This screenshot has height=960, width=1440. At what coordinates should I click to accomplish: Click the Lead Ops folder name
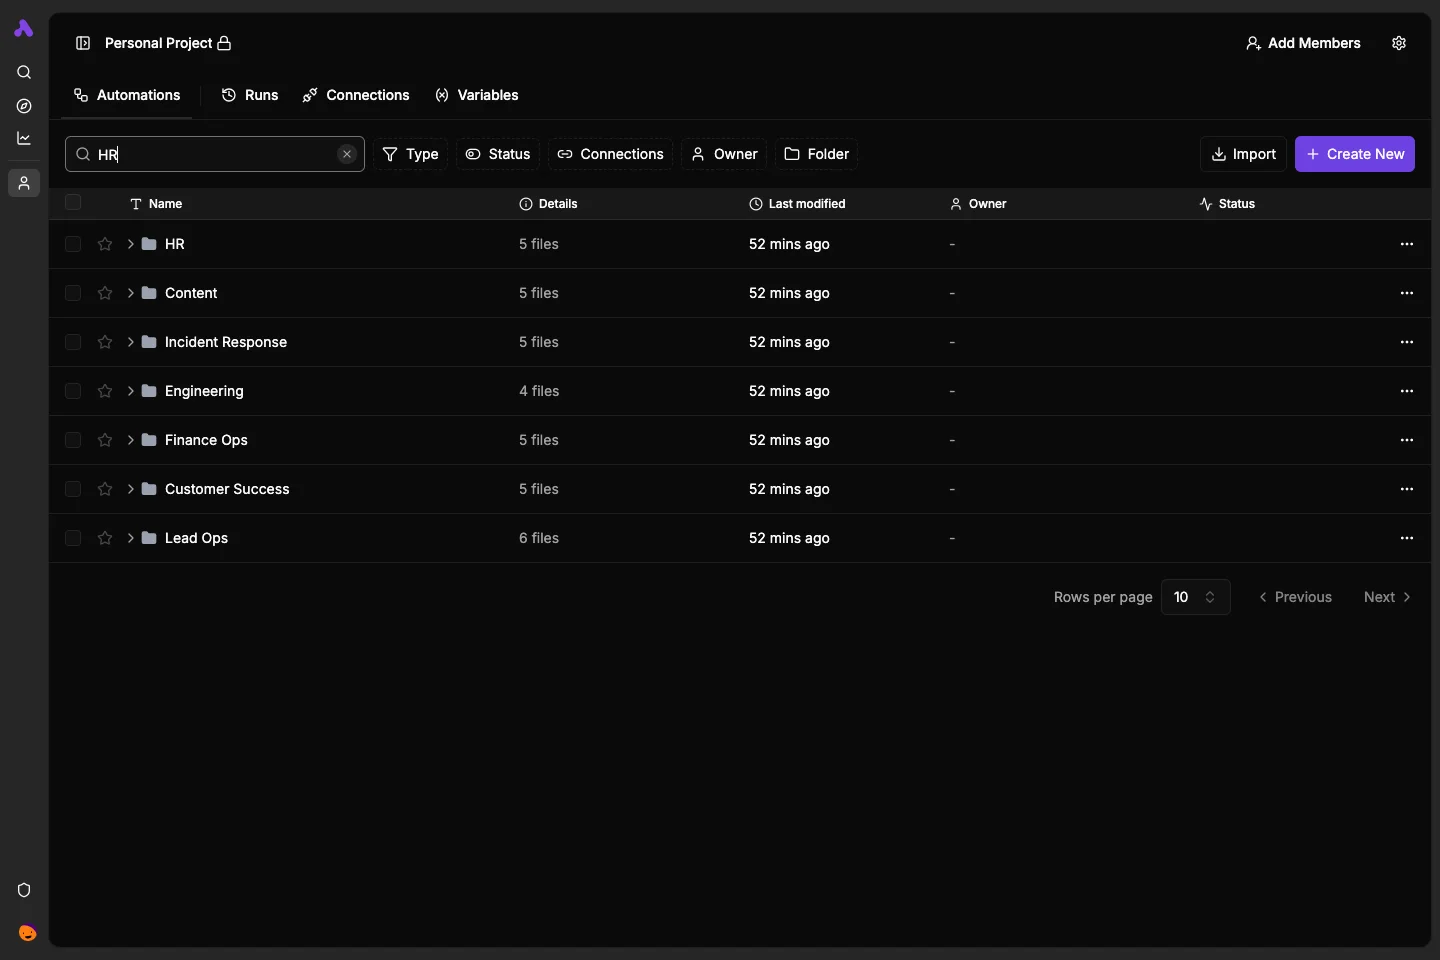pyautogui.click(x=196, y=538)
